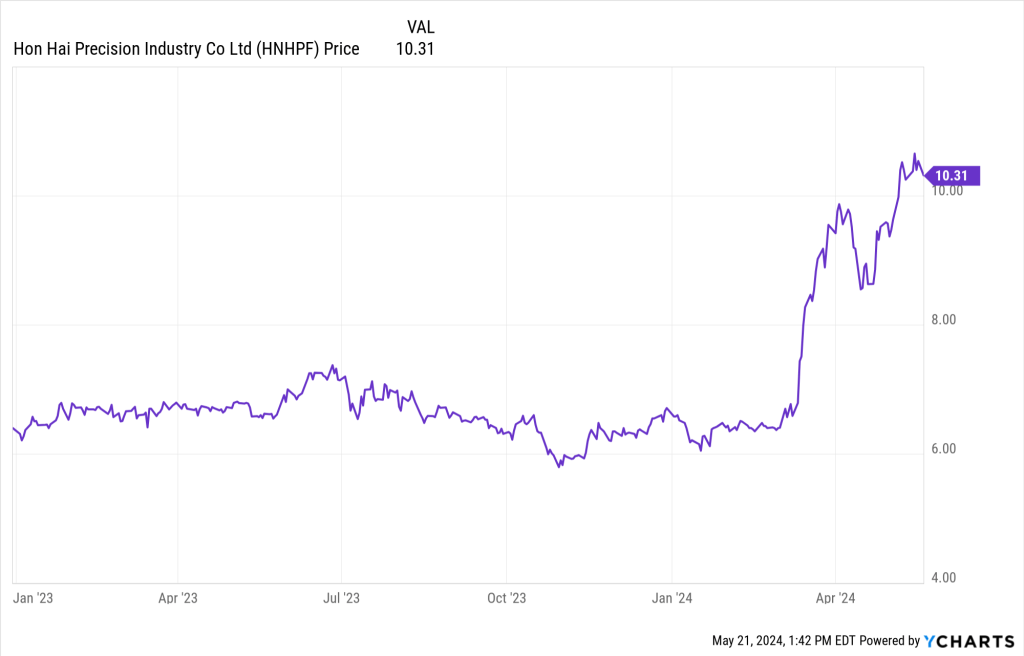Screen dimensions: 1024x656
Task: Click the 10.31 value under VAL
Action: tap(416, 48)
